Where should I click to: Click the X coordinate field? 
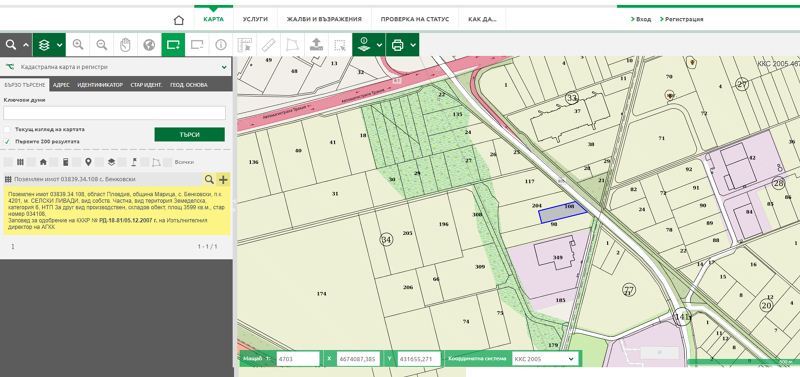click(357, 359)
